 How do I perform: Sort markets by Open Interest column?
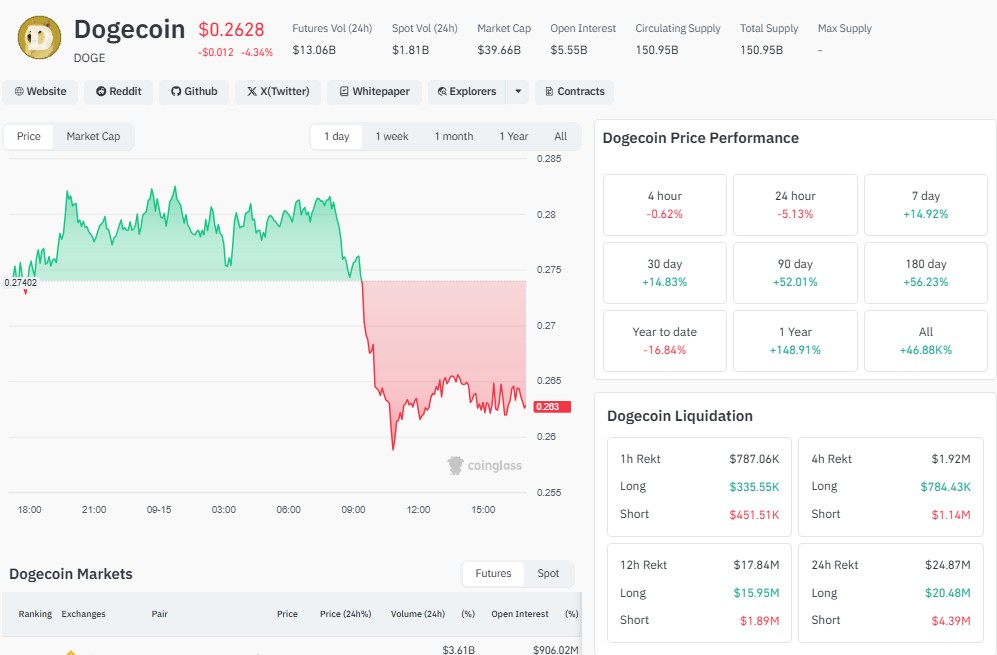click(x=519, y=614)
